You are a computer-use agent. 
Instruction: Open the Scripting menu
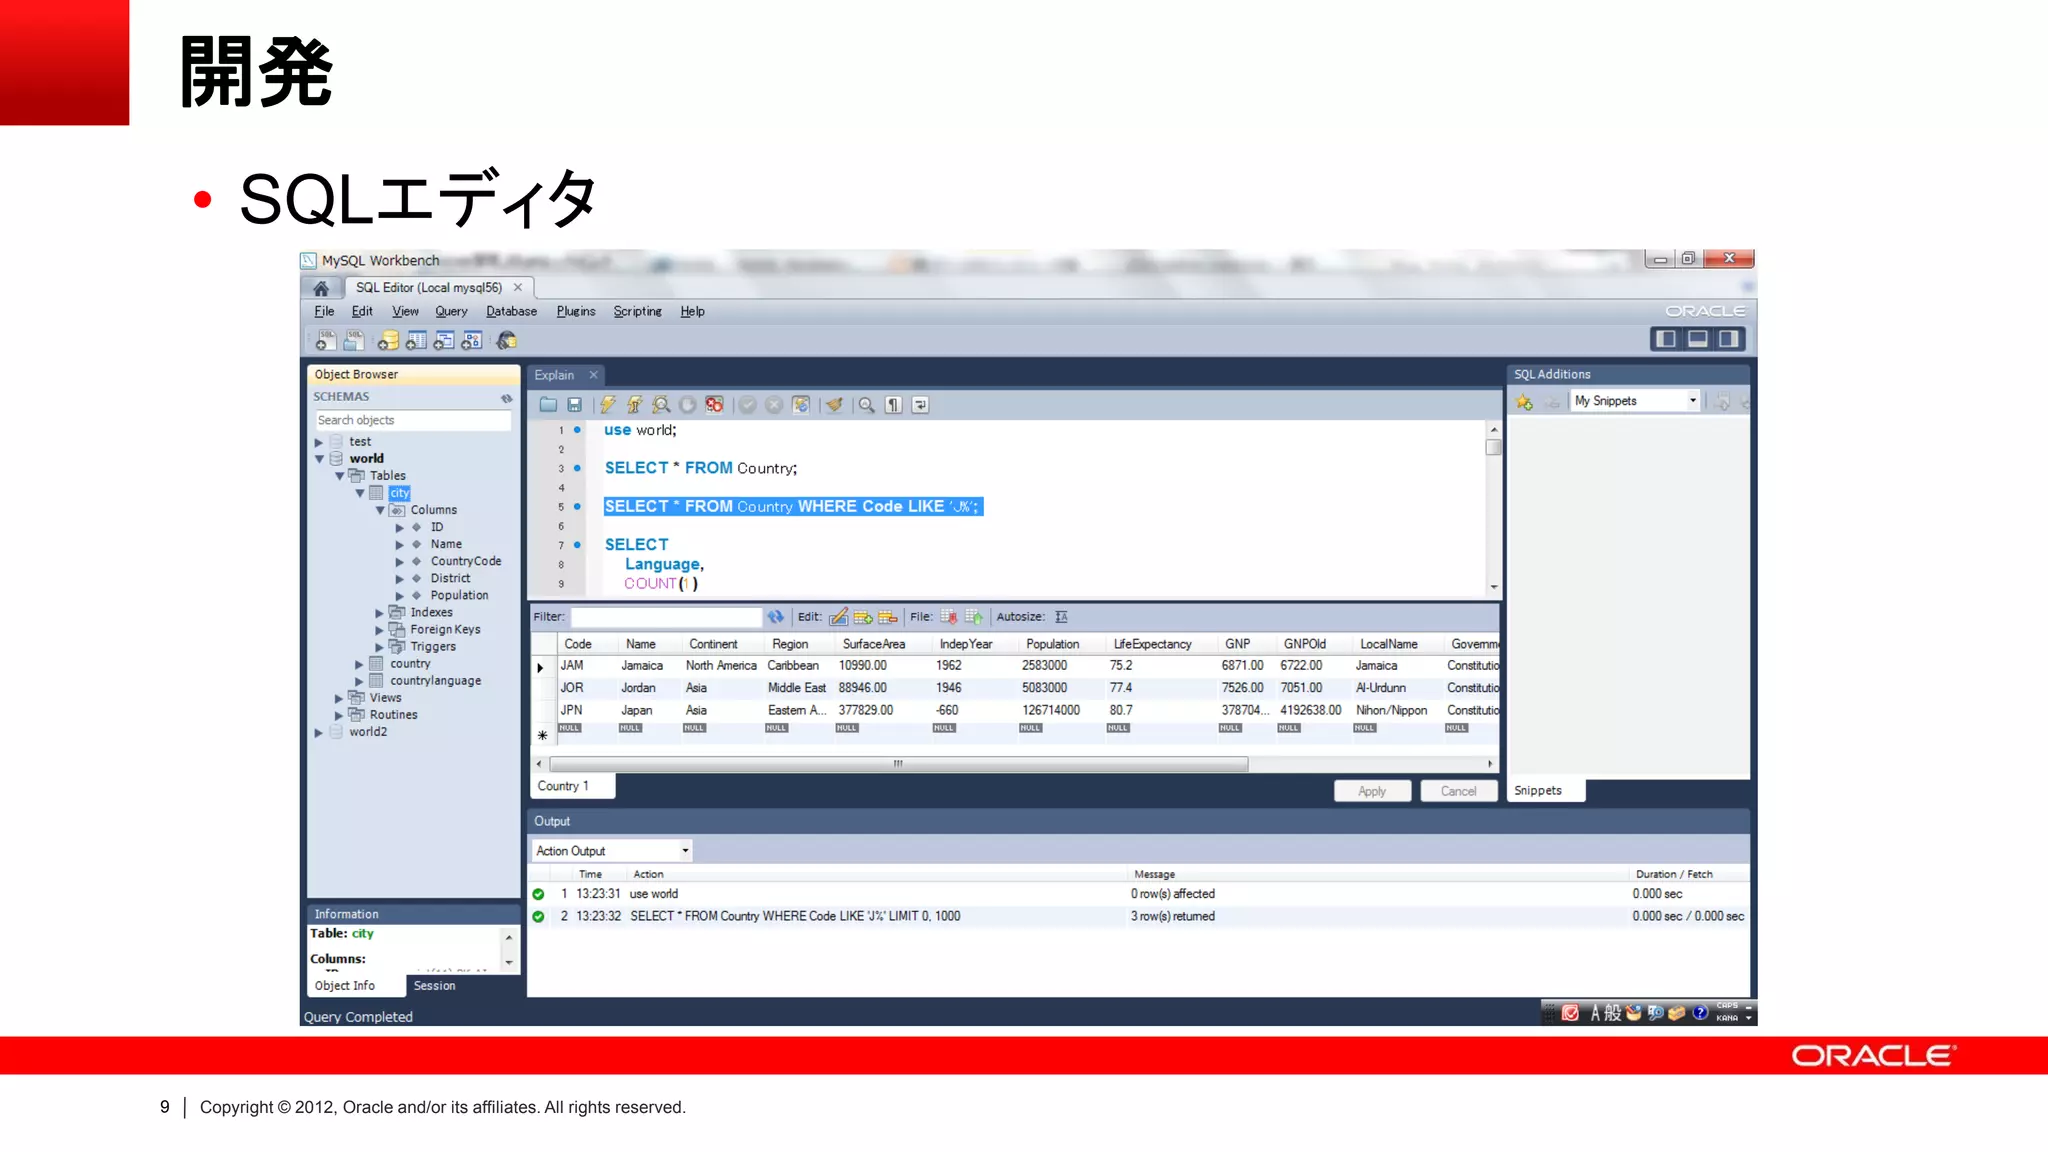[x=638, y=312]
